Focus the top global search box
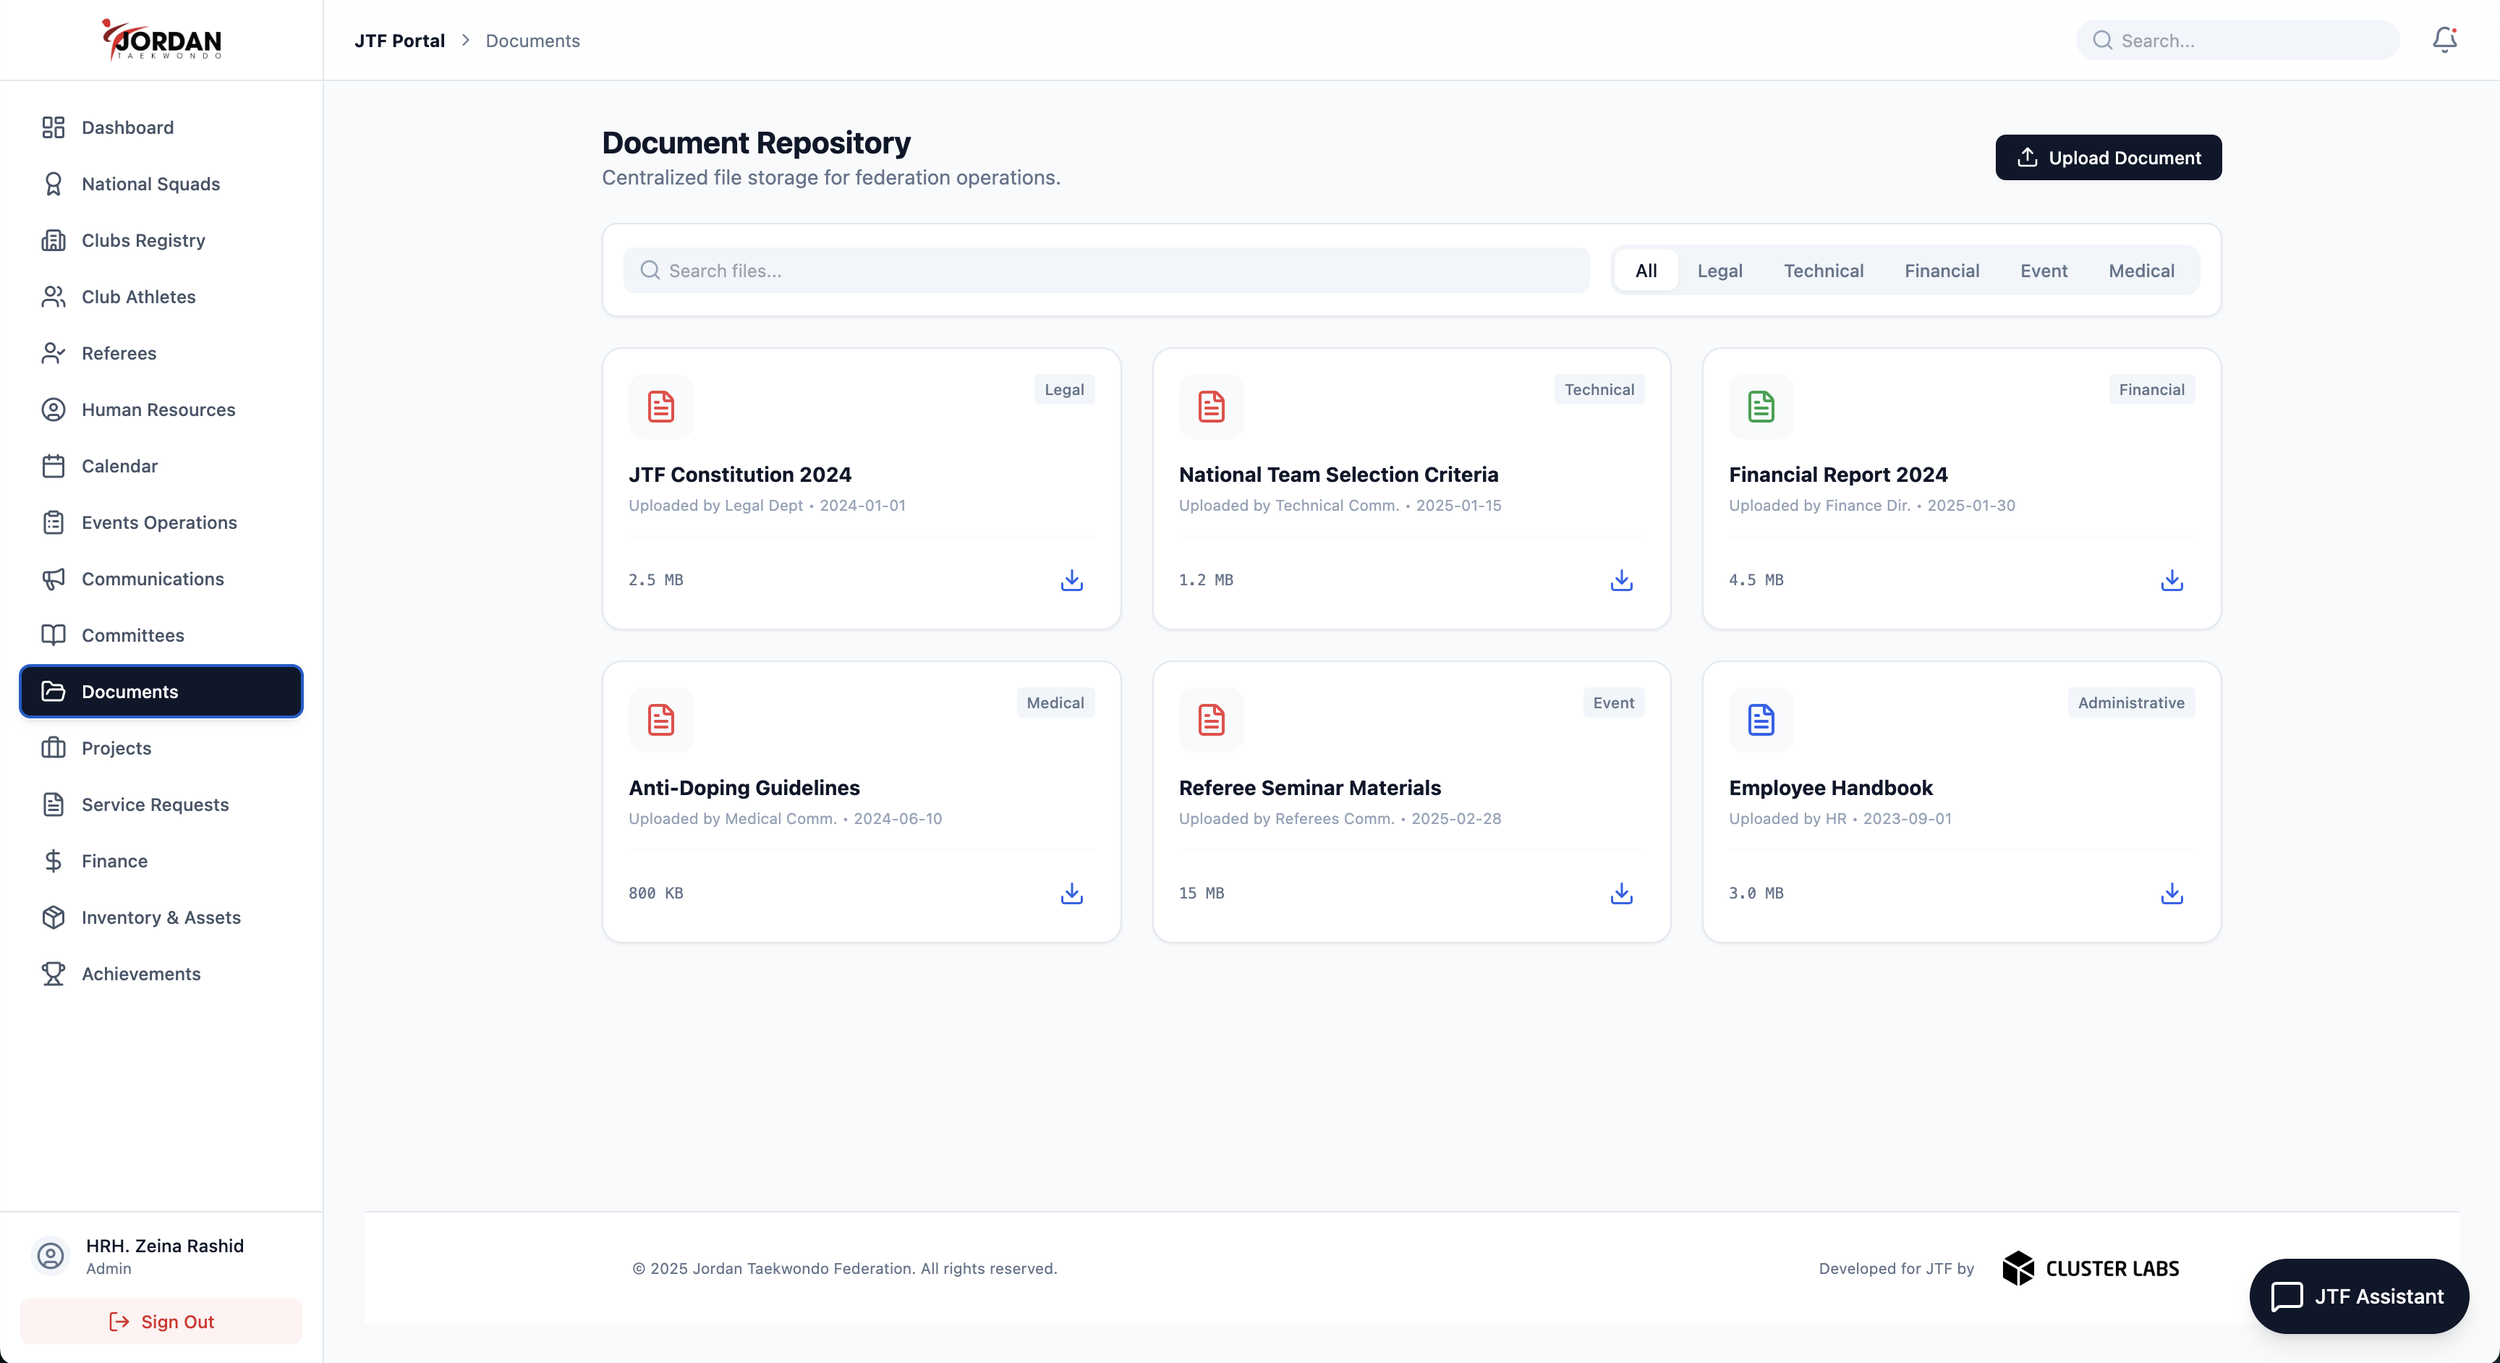The image size is (2500, 1363). (x=2250, y=40)
